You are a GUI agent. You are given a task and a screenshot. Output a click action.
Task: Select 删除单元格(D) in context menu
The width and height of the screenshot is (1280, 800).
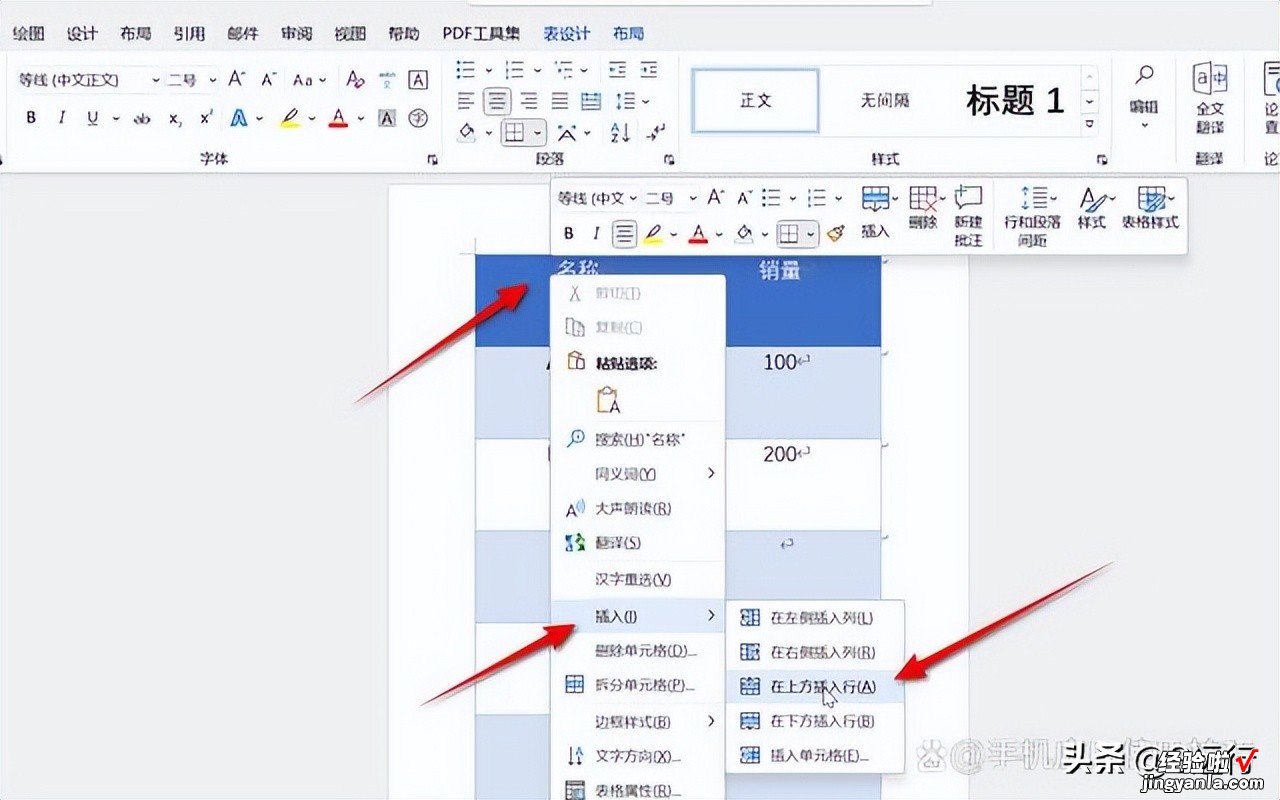coord(637,651)
